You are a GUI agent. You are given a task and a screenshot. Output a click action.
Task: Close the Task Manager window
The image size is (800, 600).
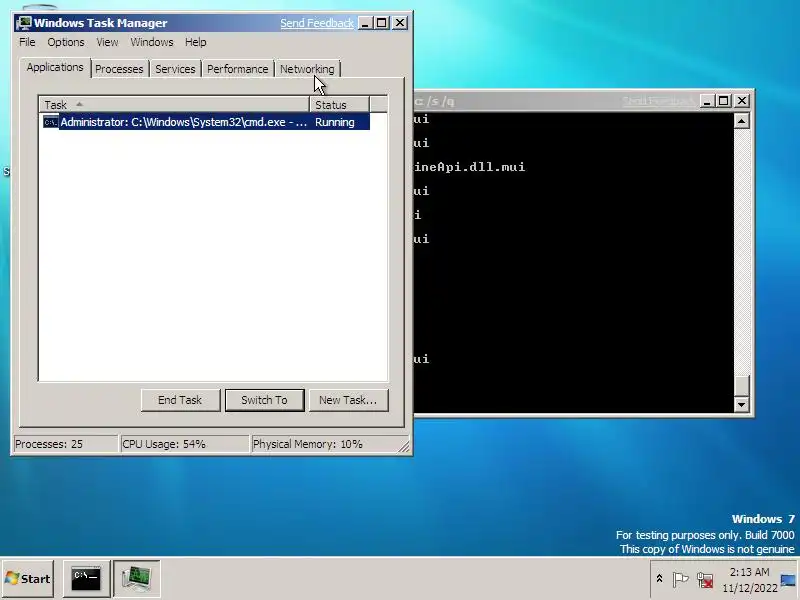400,23
